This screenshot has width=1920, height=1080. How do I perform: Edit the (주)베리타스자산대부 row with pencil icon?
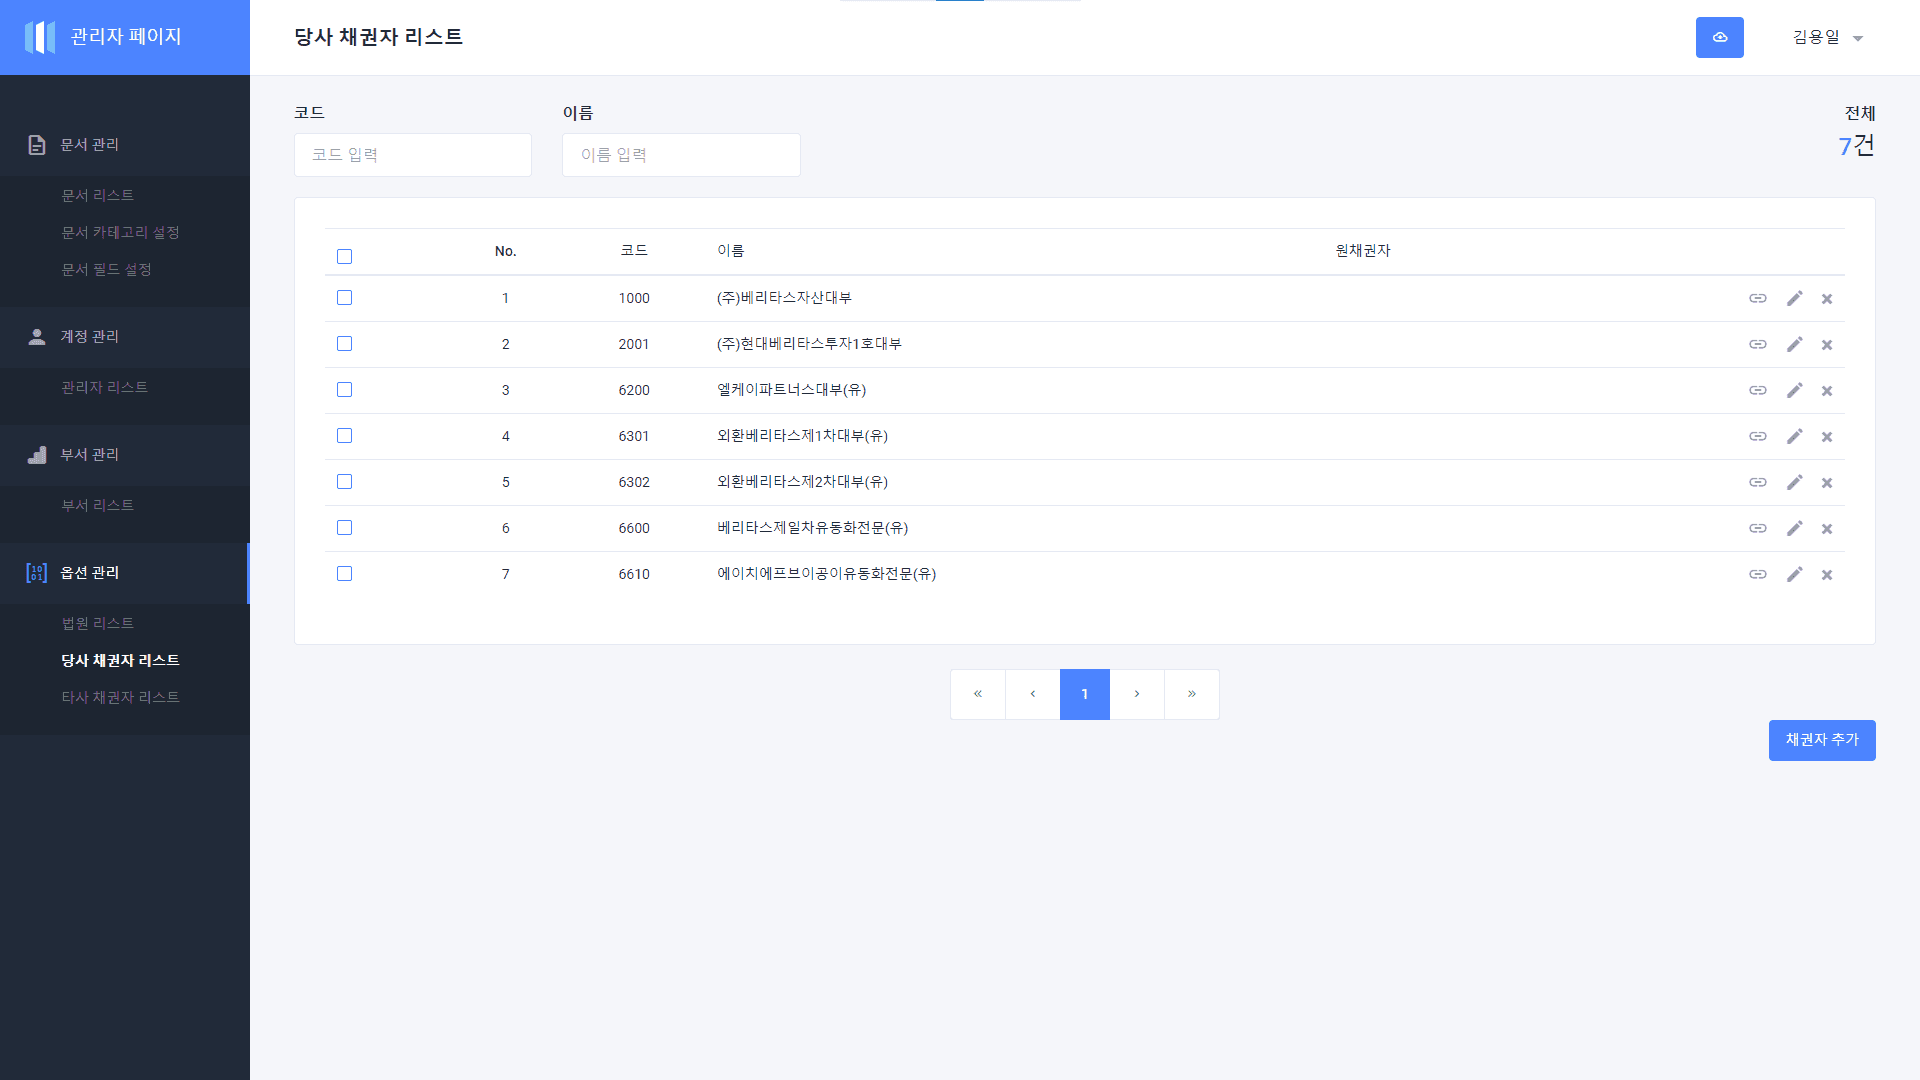click(1795, 298)
